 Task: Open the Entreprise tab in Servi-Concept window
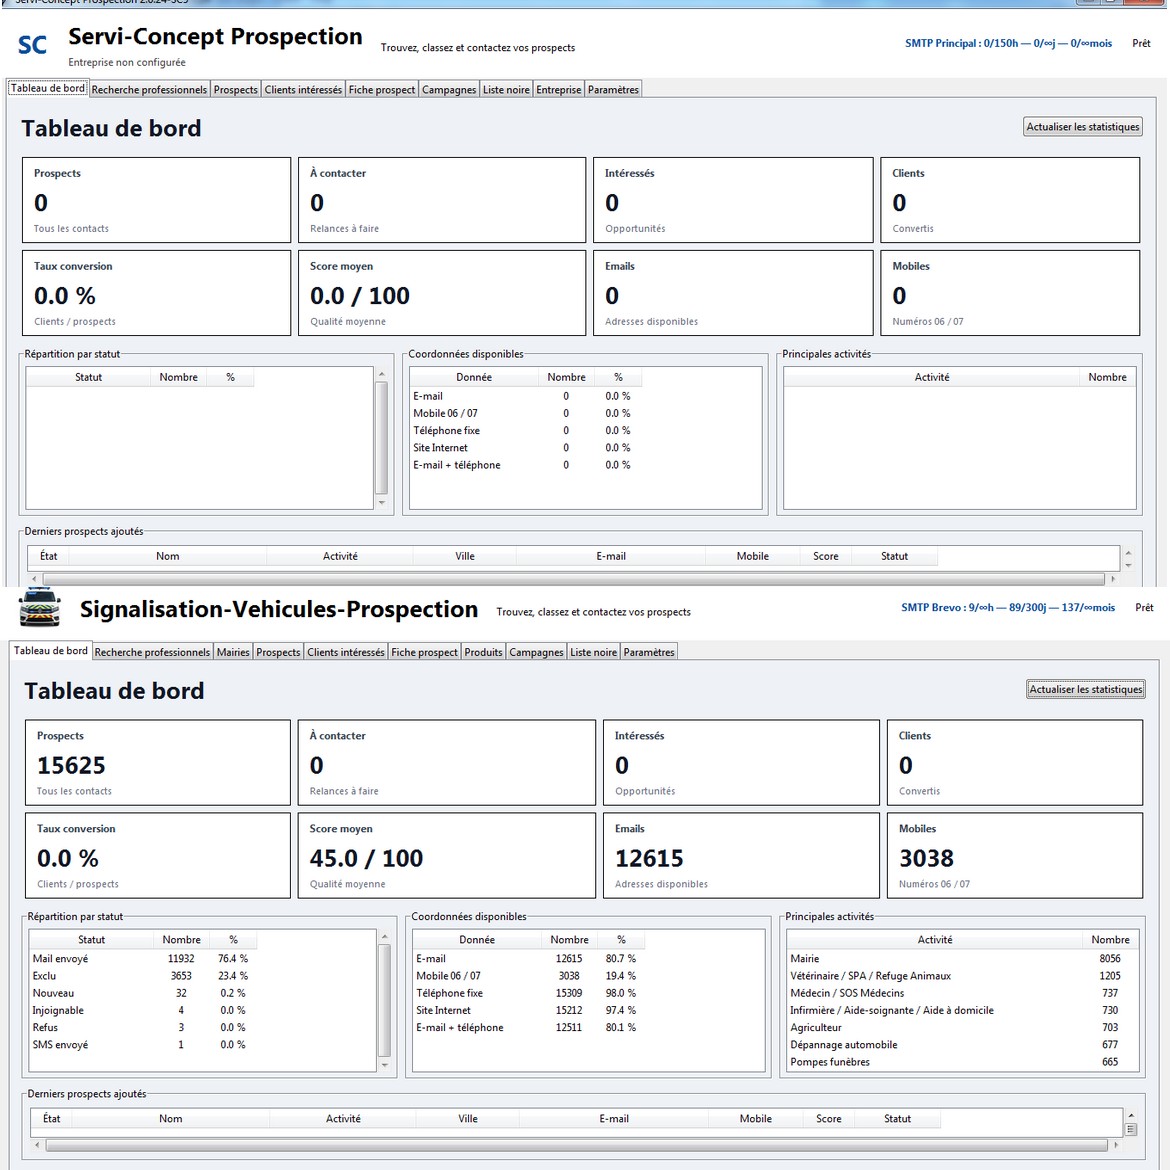(x=559, y=90)
